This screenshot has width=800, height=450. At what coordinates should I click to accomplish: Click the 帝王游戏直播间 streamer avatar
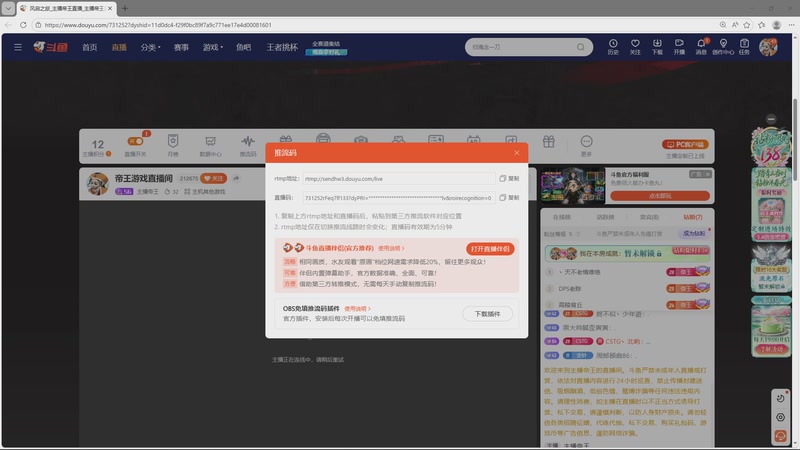(98, 184)
